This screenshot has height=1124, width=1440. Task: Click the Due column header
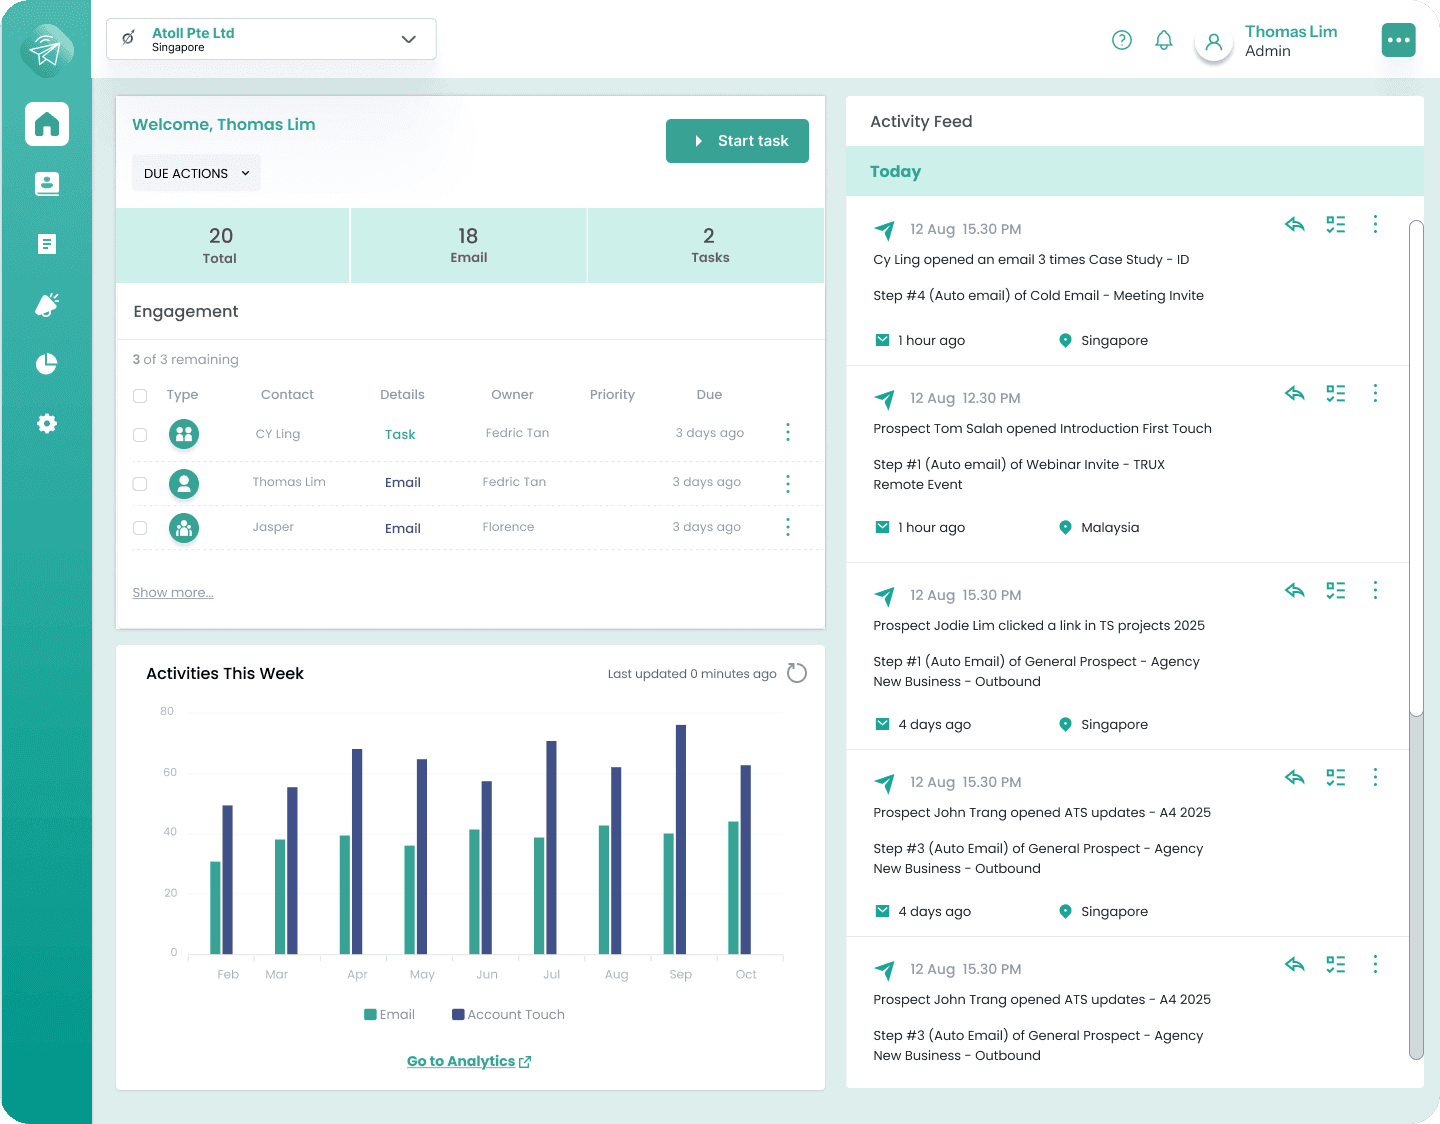(x=709, y=395)
